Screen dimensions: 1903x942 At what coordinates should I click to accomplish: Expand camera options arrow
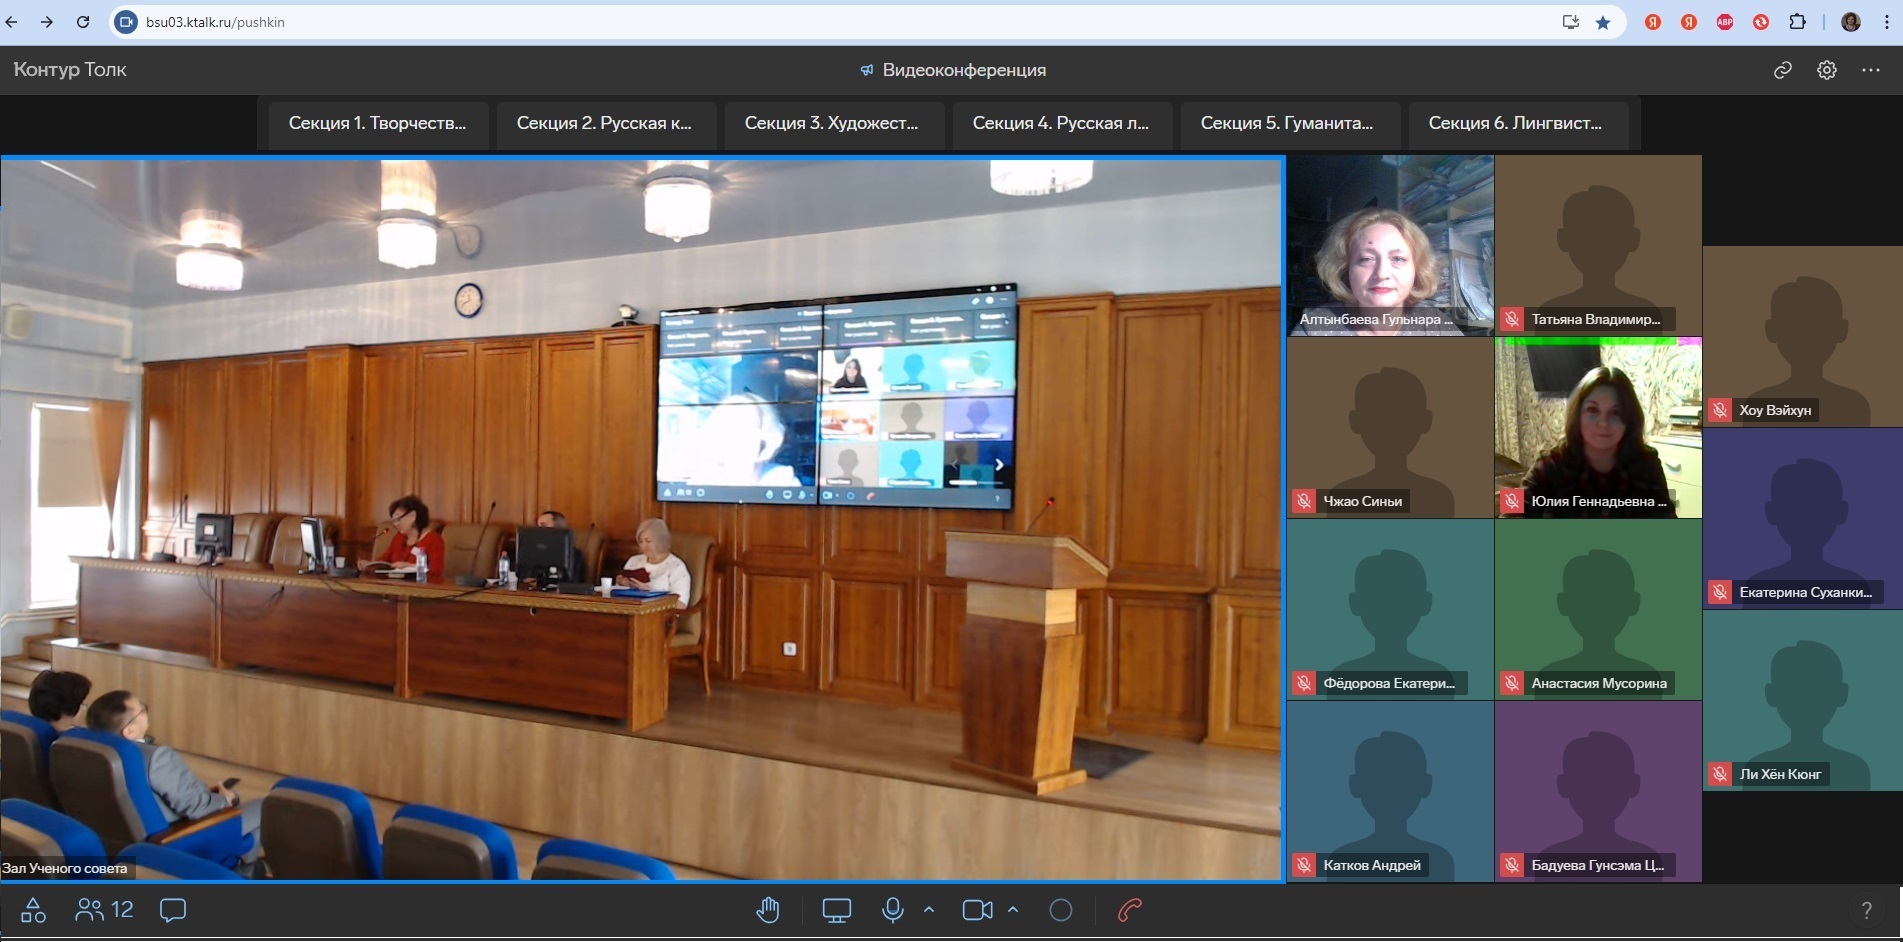(1013, 910)
